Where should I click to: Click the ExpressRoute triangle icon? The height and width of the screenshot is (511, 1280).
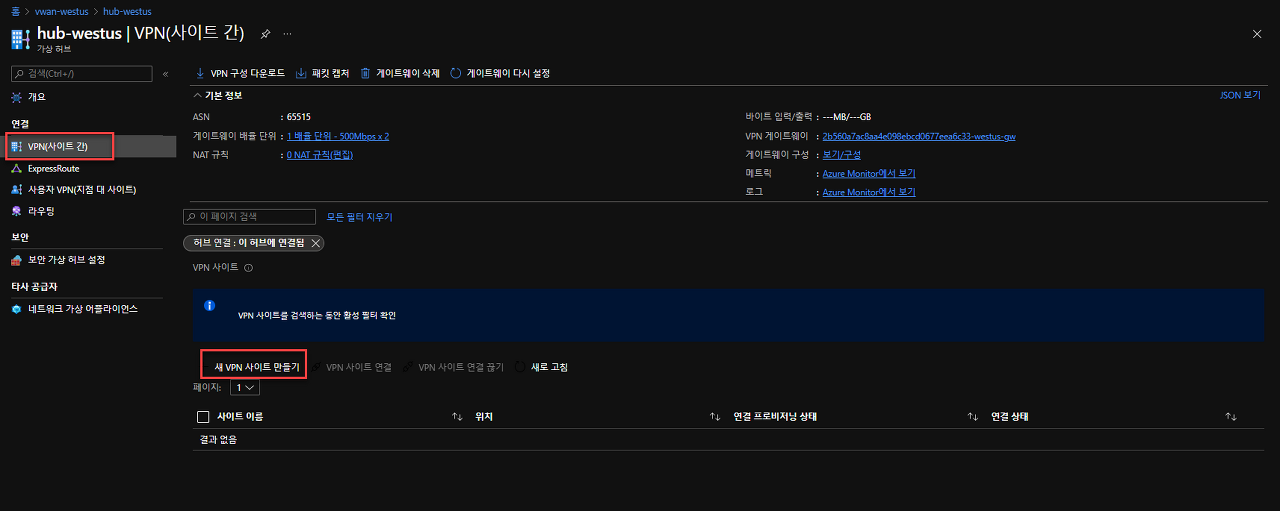coord(16,169)
